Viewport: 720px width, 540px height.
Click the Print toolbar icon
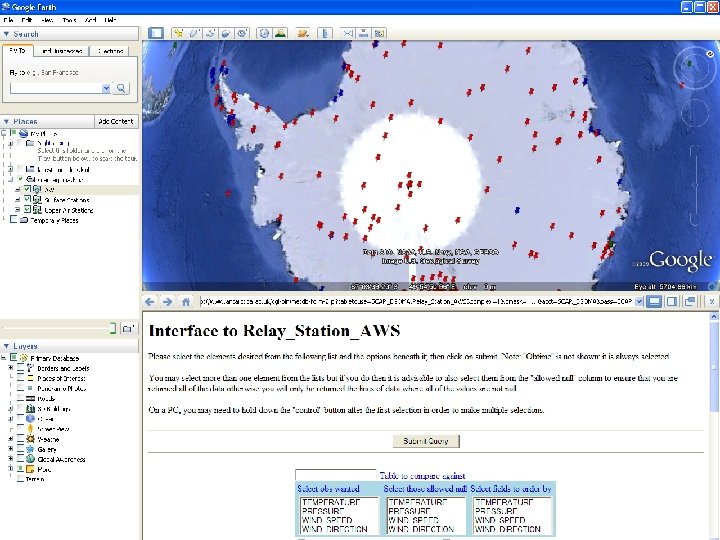click(x=364, y=33)
